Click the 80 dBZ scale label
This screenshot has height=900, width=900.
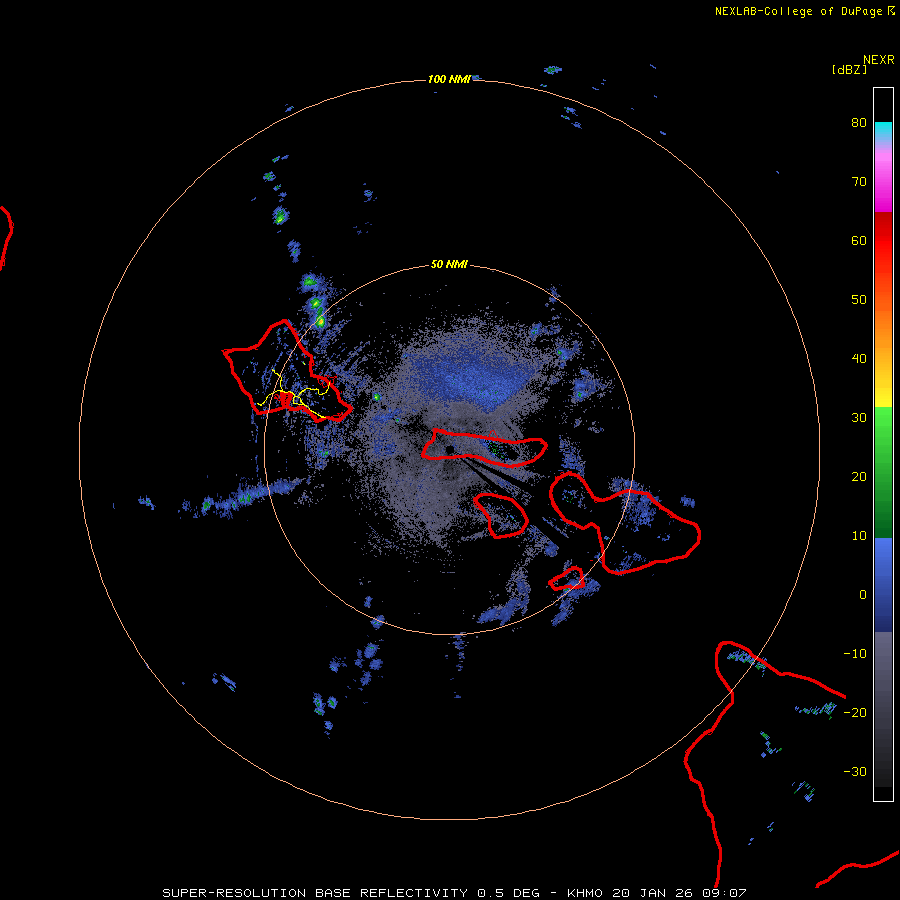click(859, 122)
